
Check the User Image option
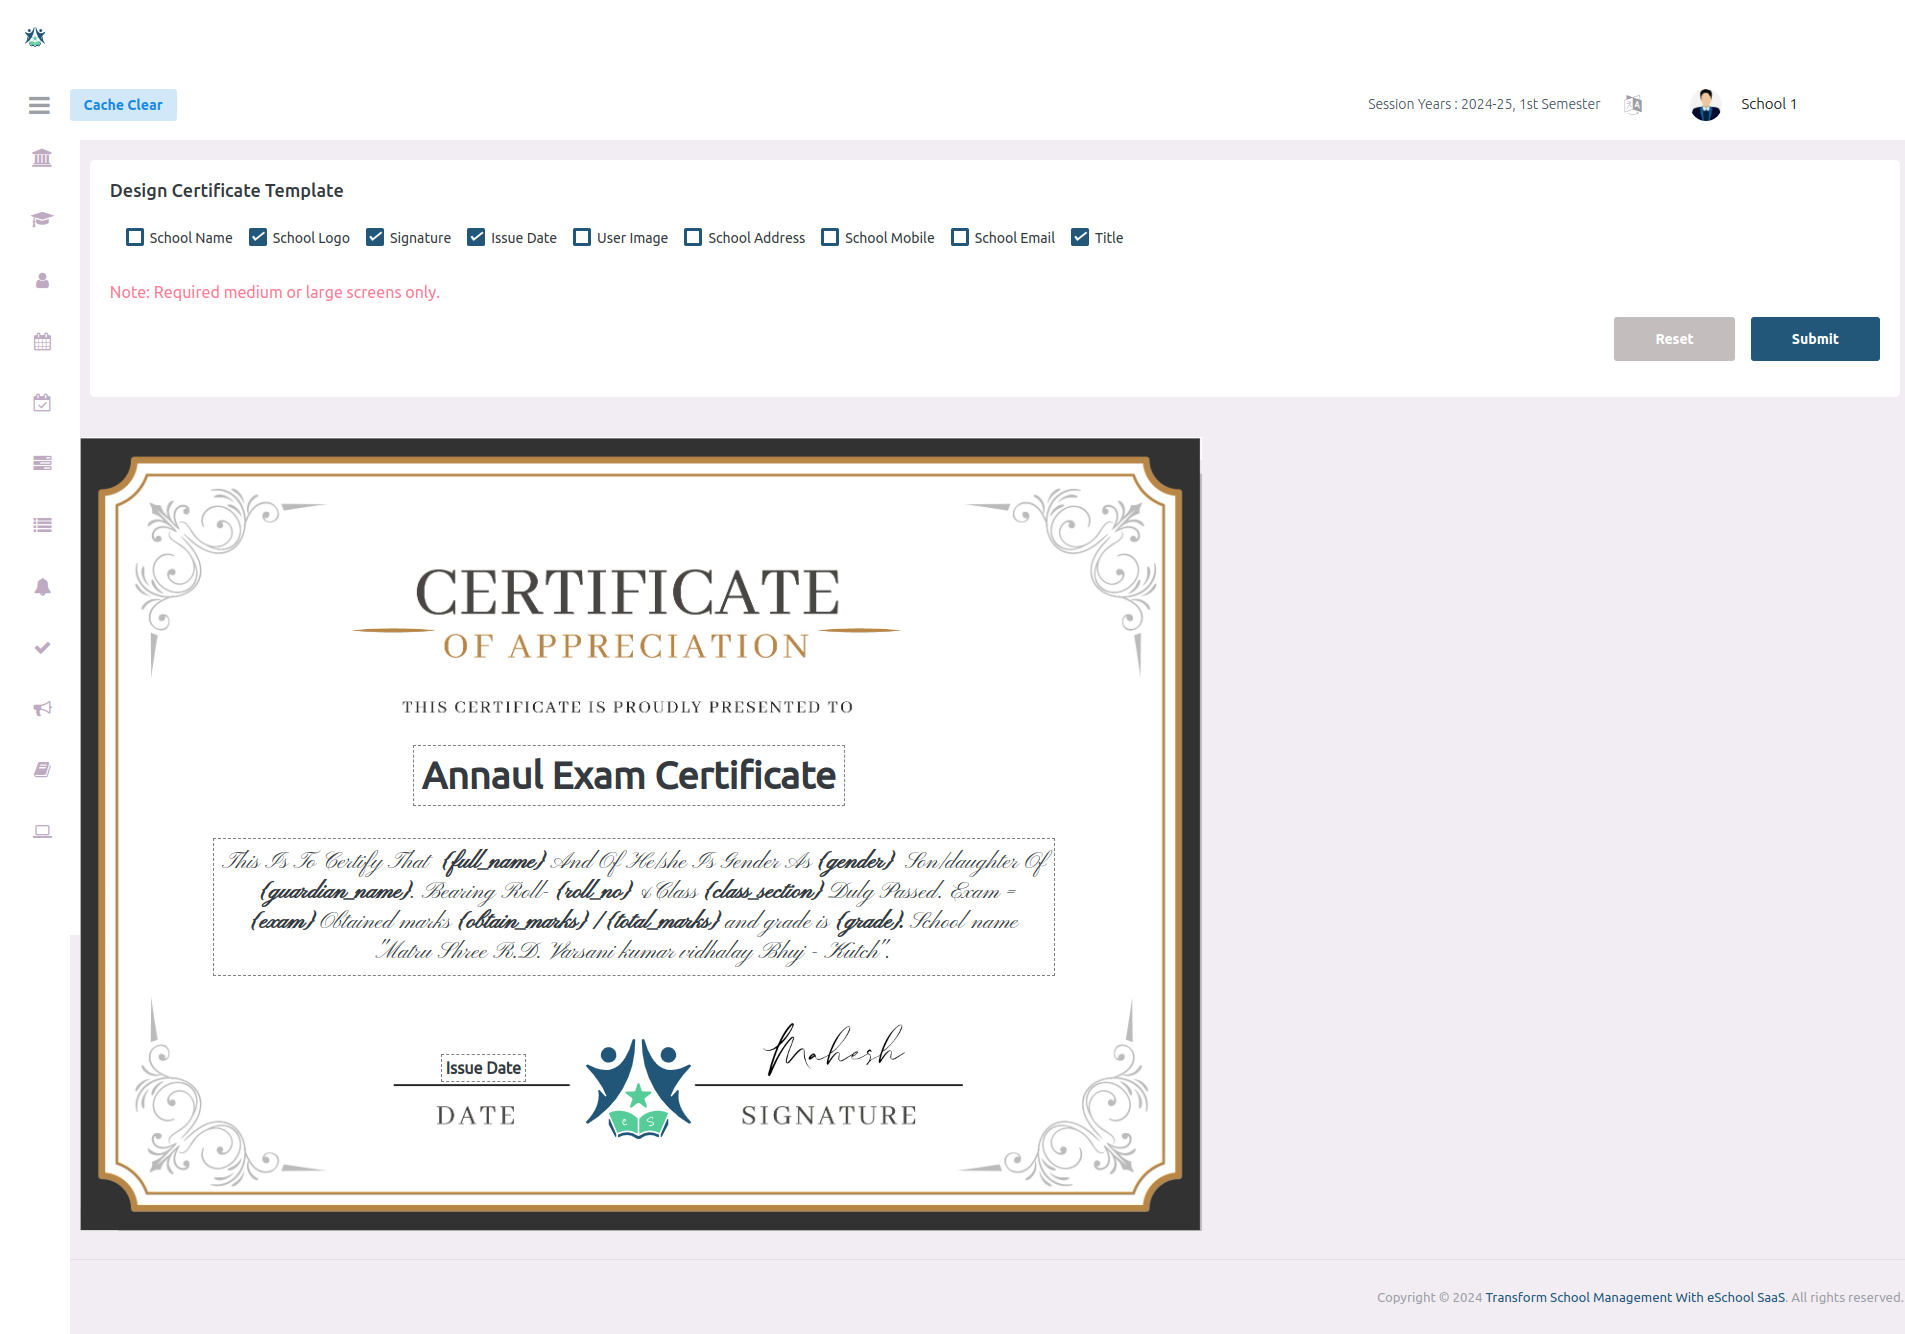[x=583, y=237]
